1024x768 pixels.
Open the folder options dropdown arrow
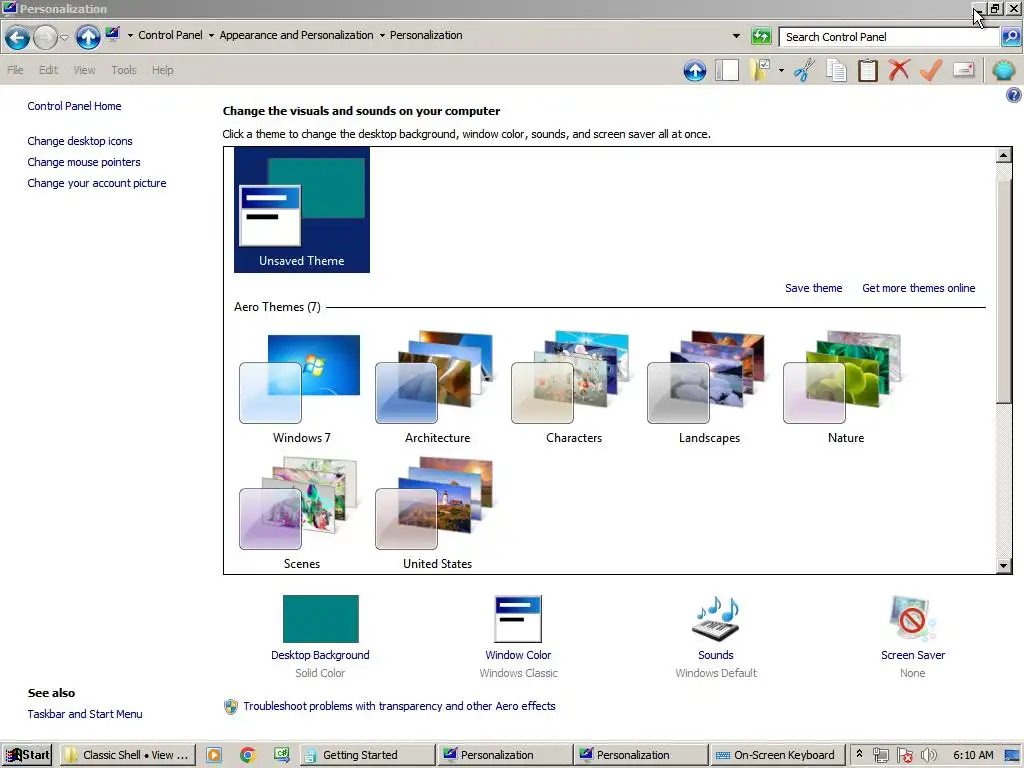click(781, 70)
